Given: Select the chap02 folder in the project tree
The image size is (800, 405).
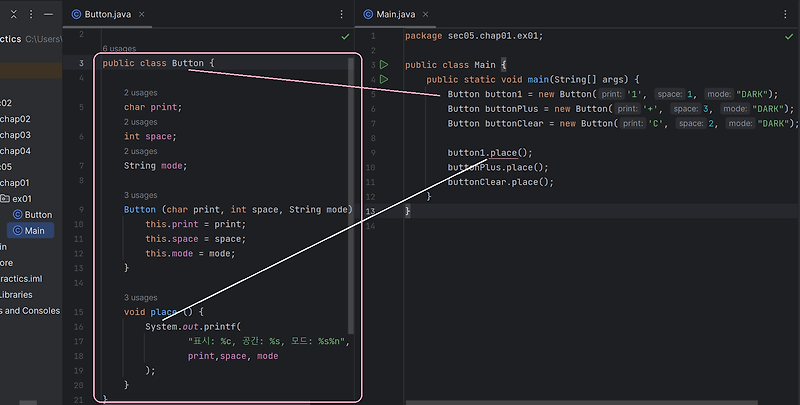Looking at the screenshot, I should (15, 119).
